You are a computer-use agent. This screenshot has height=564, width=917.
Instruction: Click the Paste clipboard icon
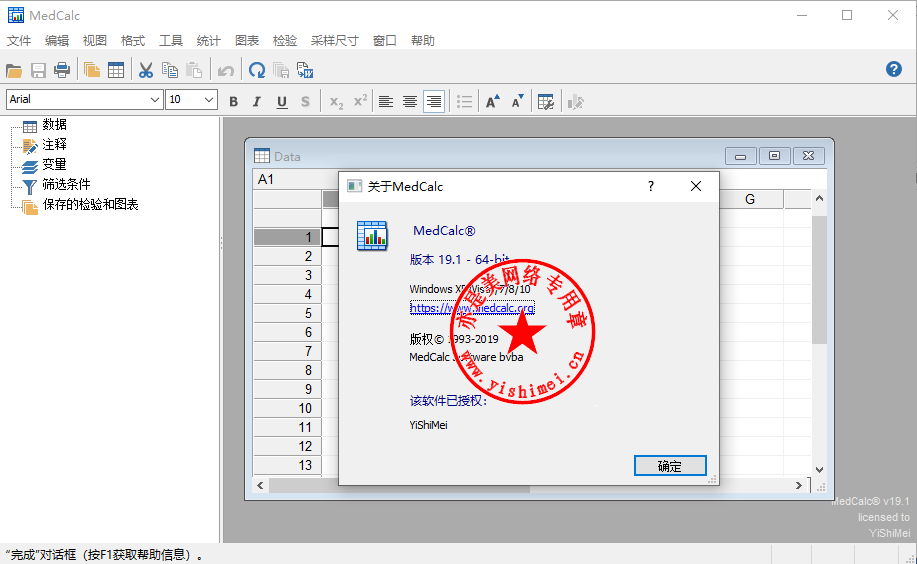pyautogui.click(x=194, y=71)
